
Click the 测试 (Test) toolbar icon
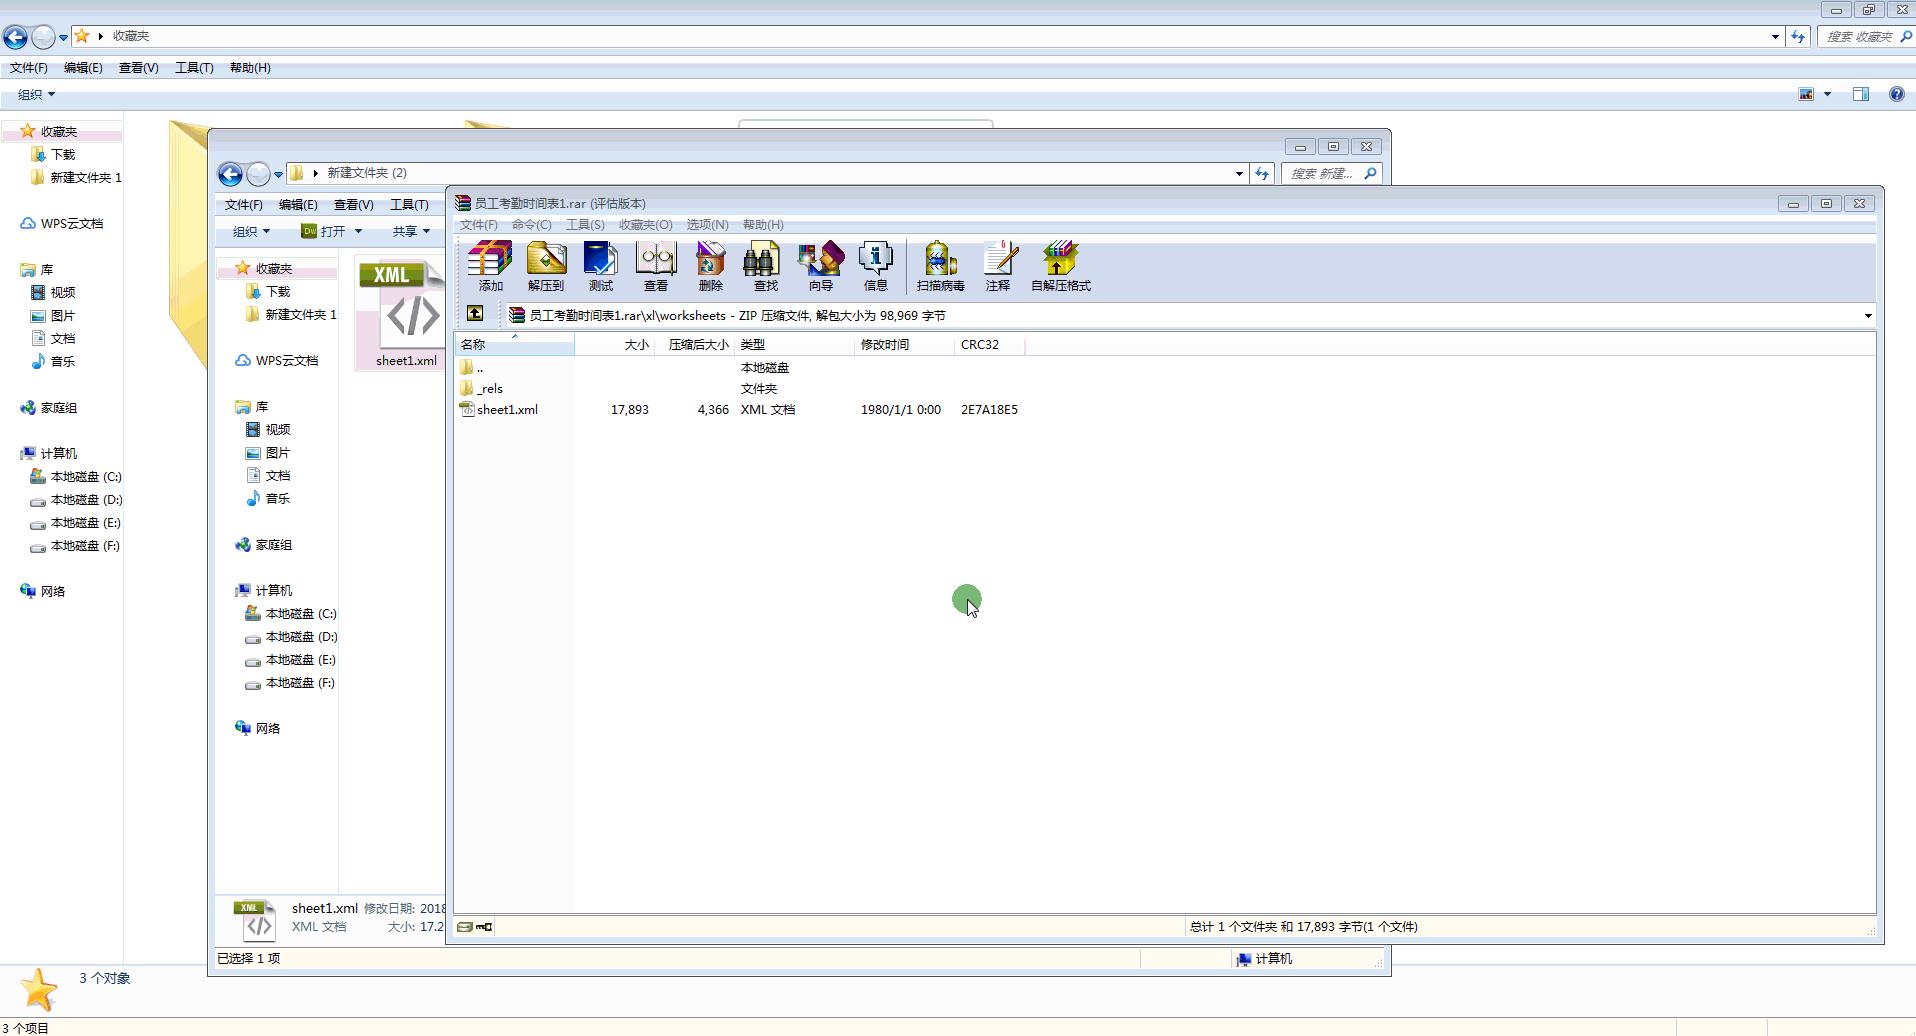point(600,266)
